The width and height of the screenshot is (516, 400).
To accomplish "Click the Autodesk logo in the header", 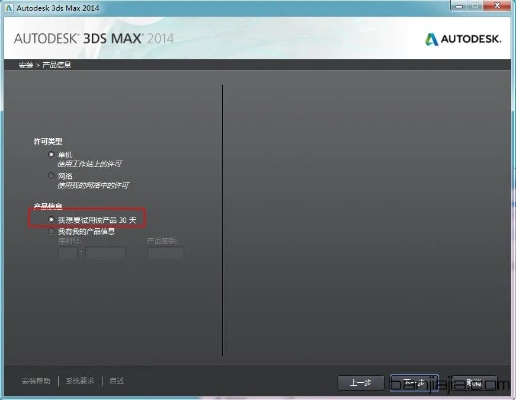I will point(463,39).
